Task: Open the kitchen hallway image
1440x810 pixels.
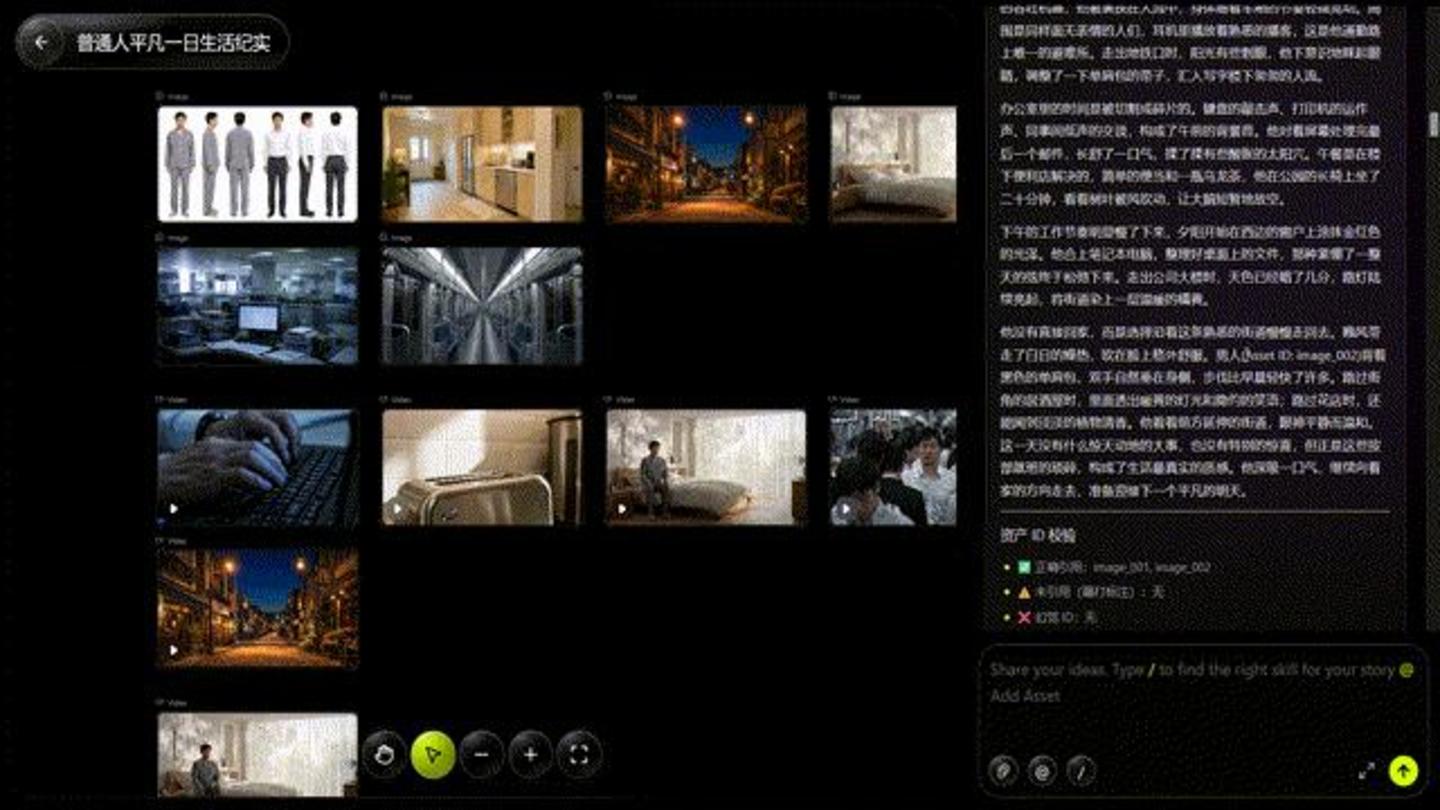Action: click(482, 164)
